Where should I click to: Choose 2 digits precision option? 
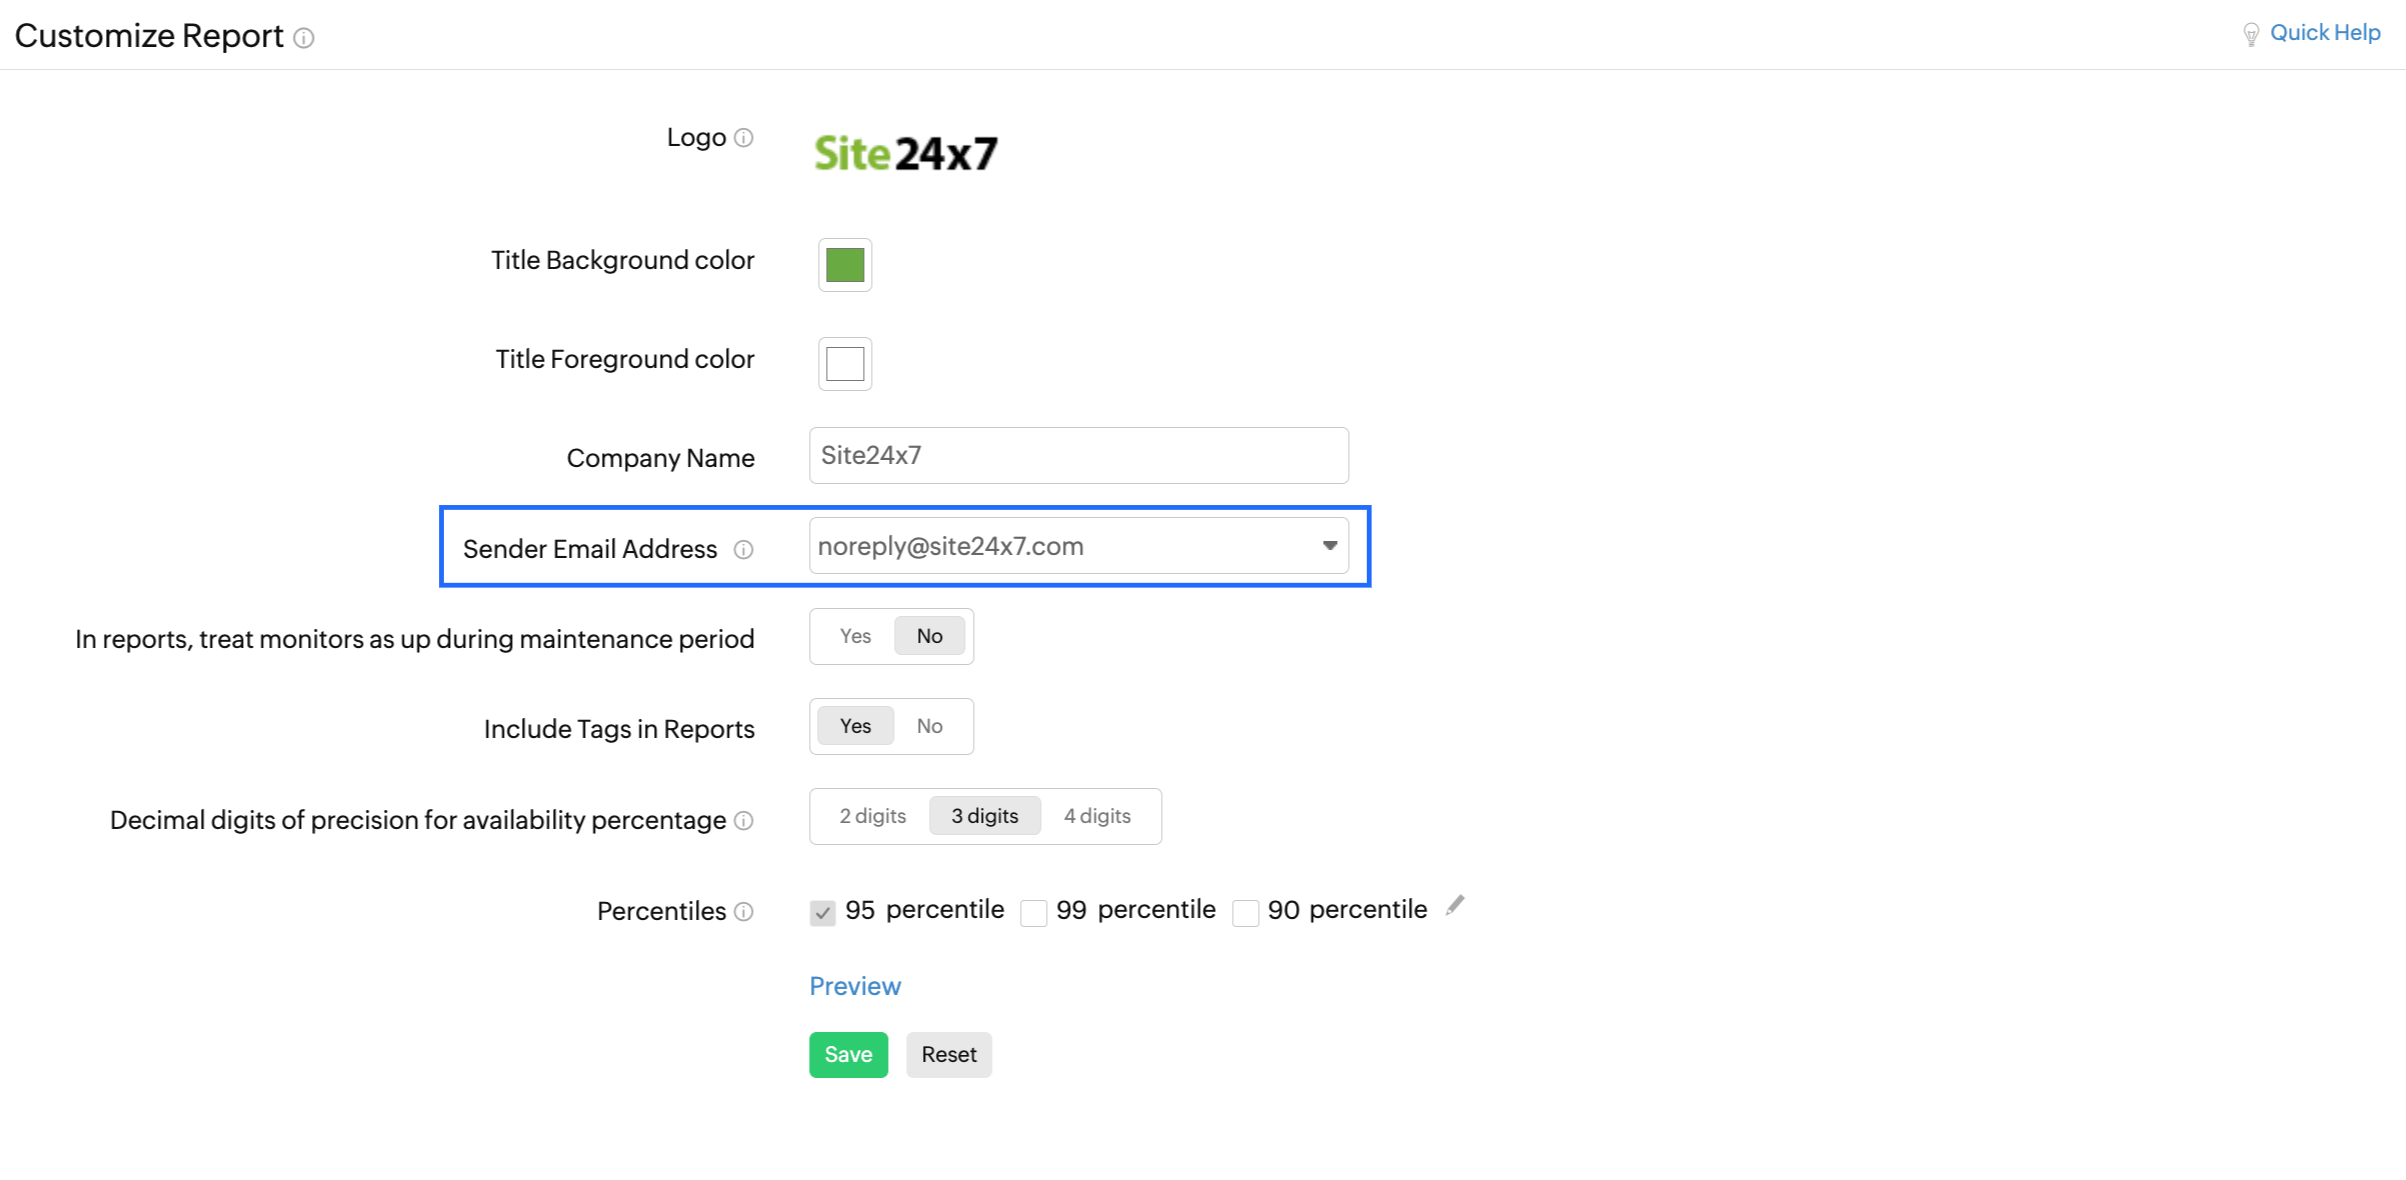[872, 816]
